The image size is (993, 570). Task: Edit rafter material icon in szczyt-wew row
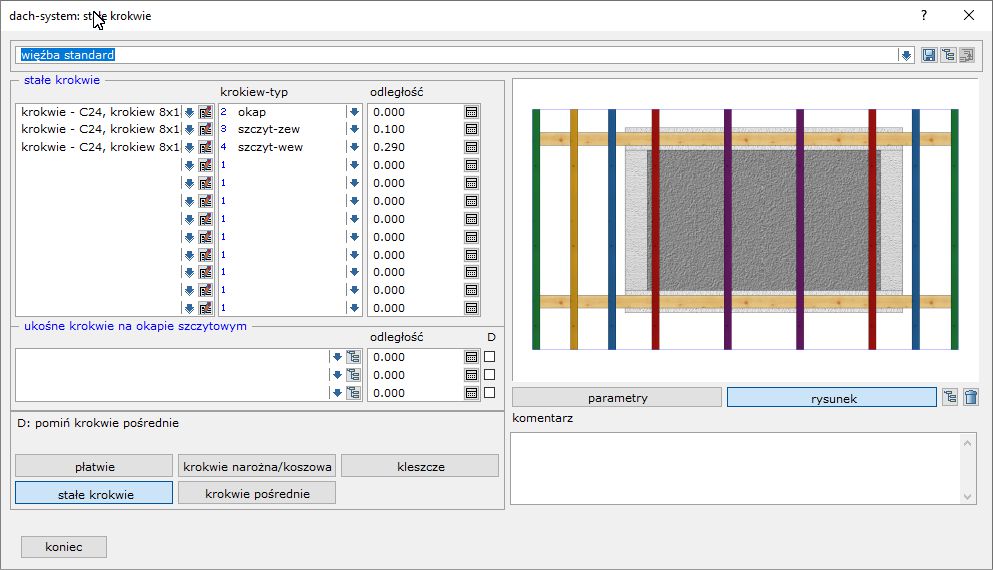205,147
